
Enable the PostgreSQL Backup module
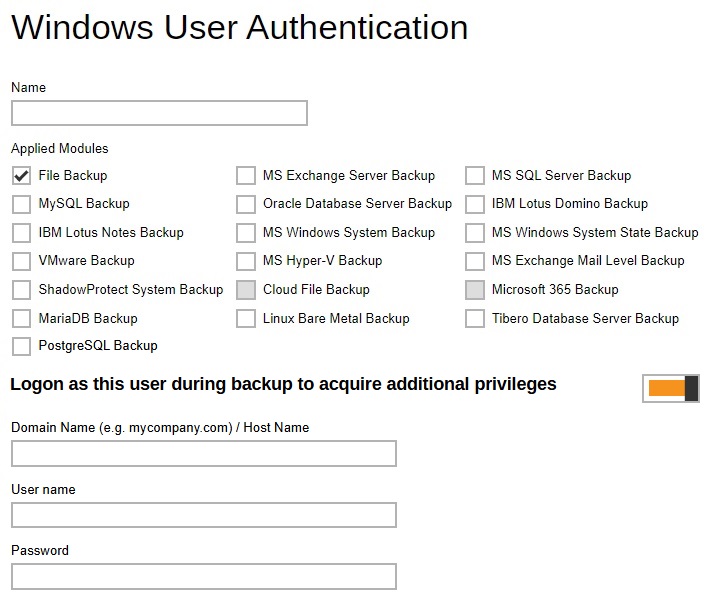click(22, 346)
